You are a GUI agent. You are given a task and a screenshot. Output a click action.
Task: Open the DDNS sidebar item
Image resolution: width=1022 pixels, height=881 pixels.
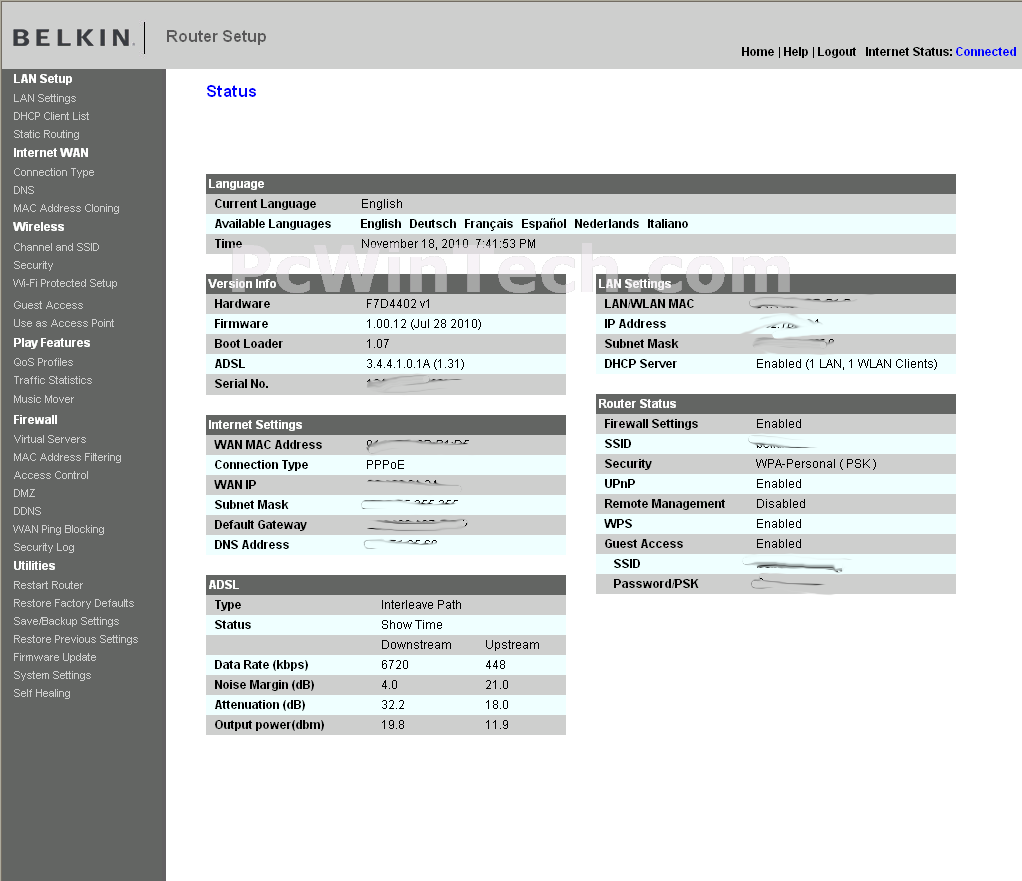(x=27, y=512)
